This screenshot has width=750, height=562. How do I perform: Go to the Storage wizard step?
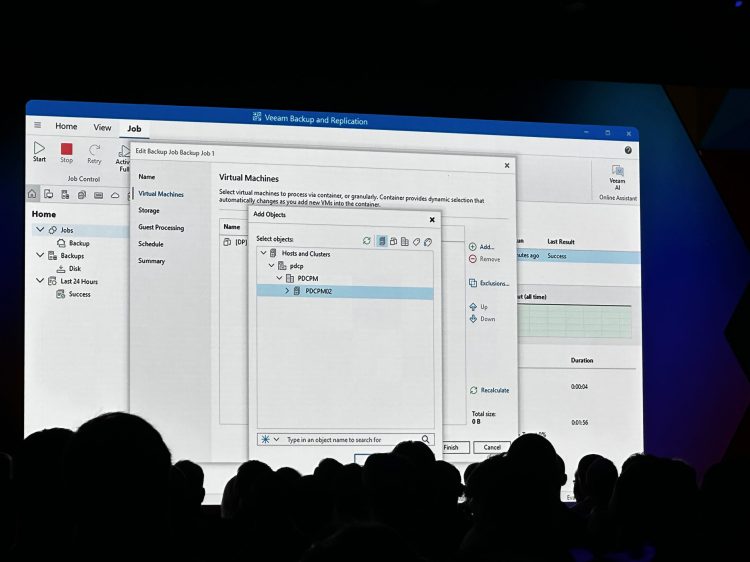pyautogui.click(x=149, y=210)
